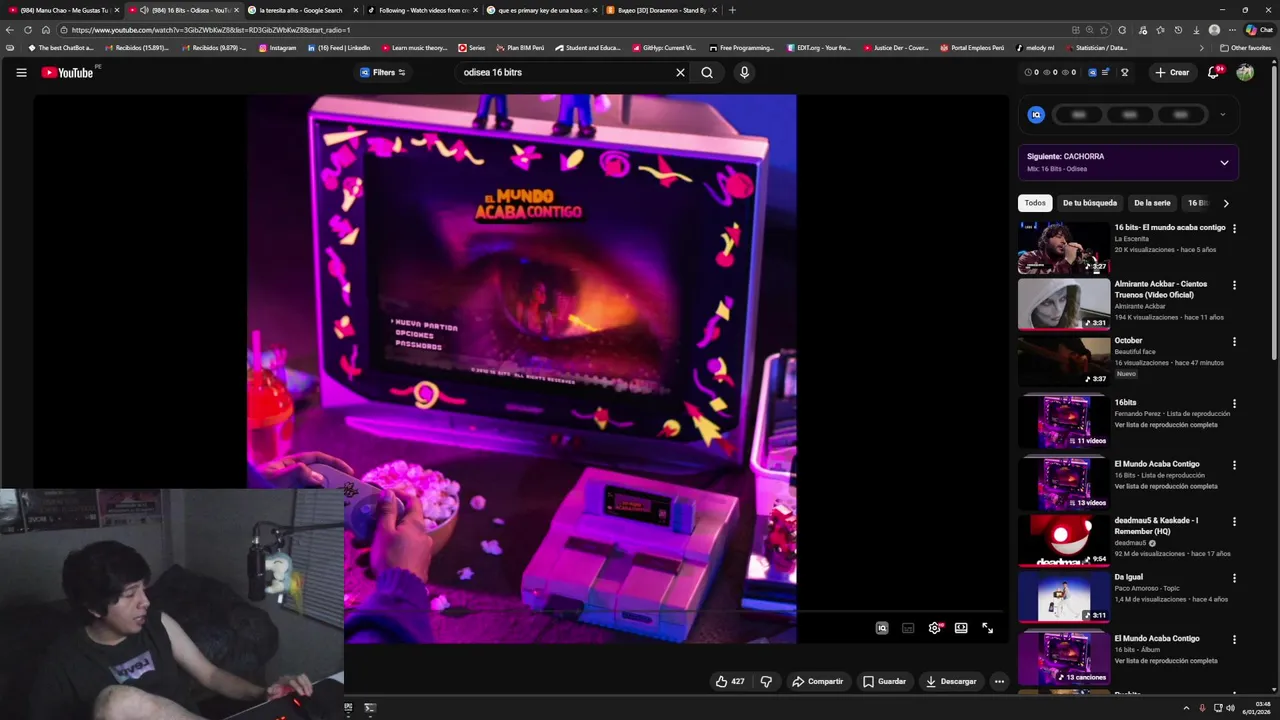
Task: Close the "que es primary key" tab
Action: point(595,10)
